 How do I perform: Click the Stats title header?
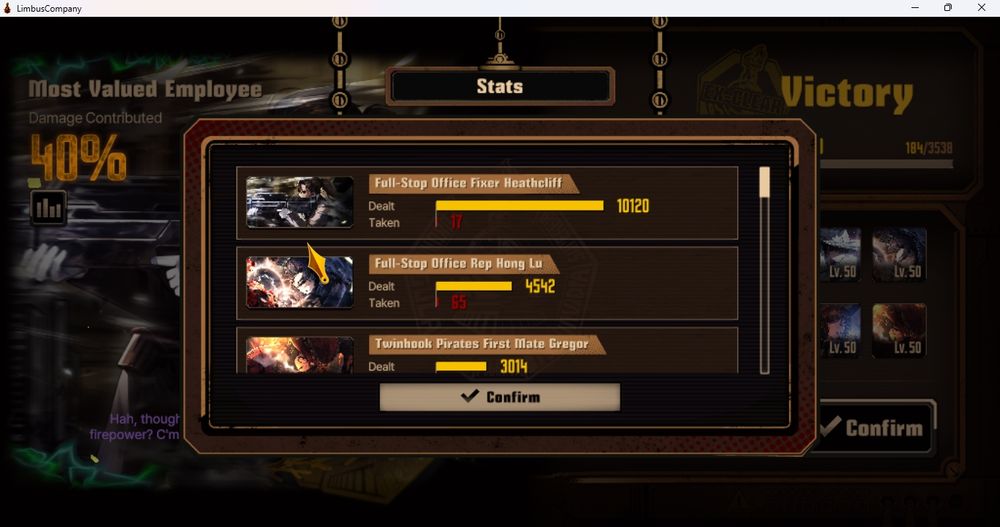click(x=500, y=86)
